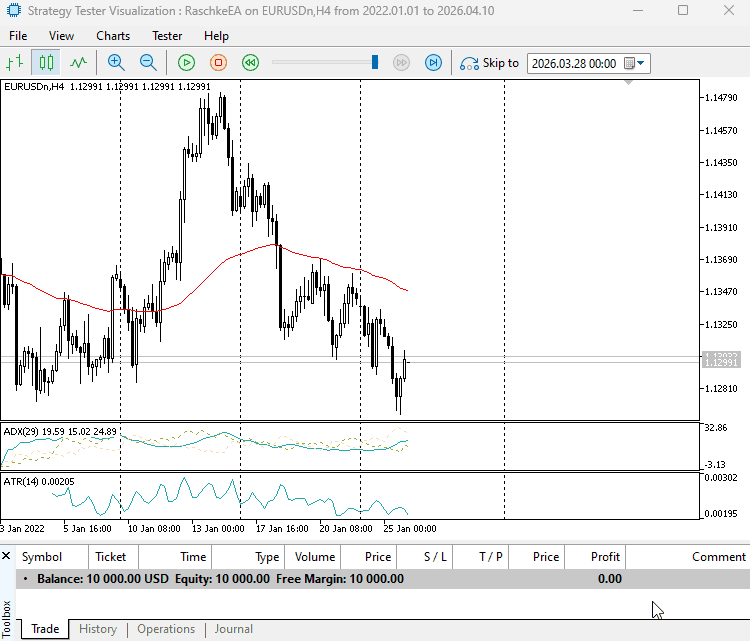
Task: Open the File menu
Action: pos(18,36)
